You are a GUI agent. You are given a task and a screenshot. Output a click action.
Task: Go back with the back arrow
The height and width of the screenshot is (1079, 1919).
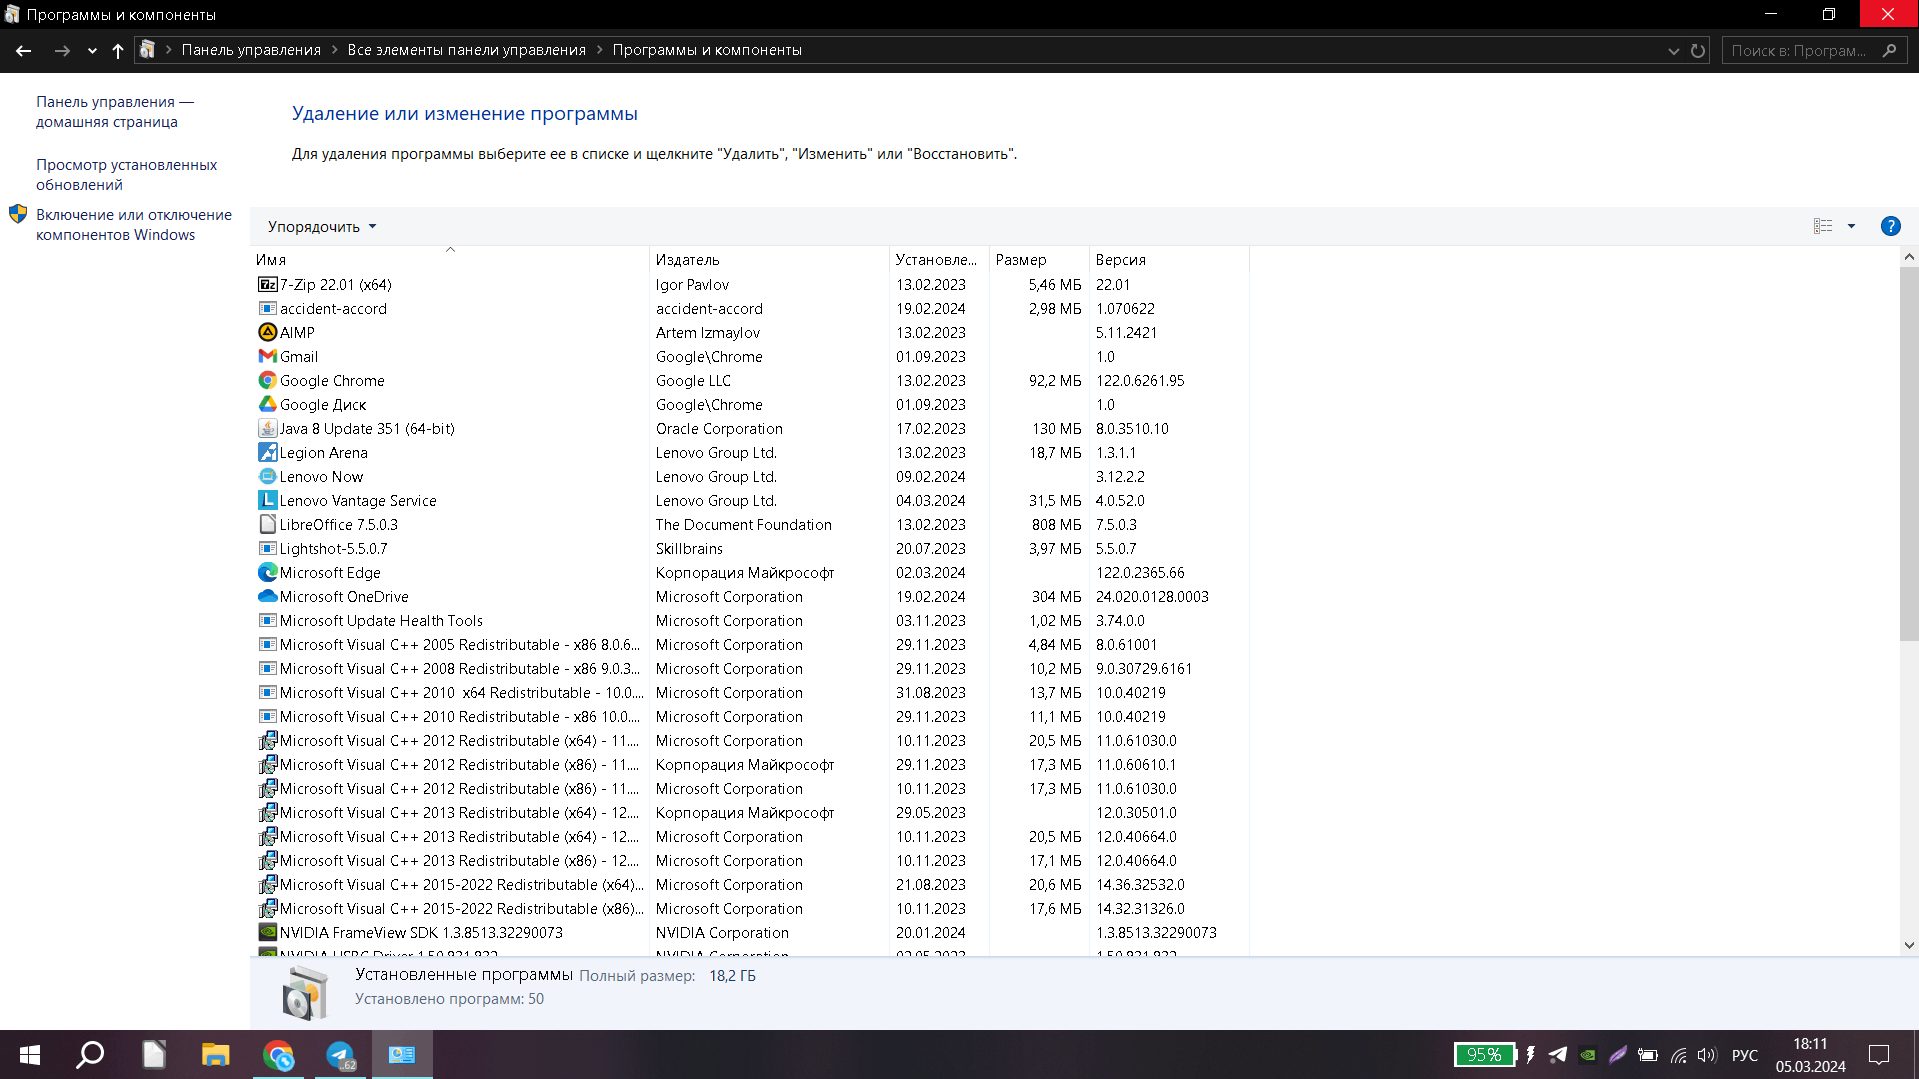[x=24, y=50]
